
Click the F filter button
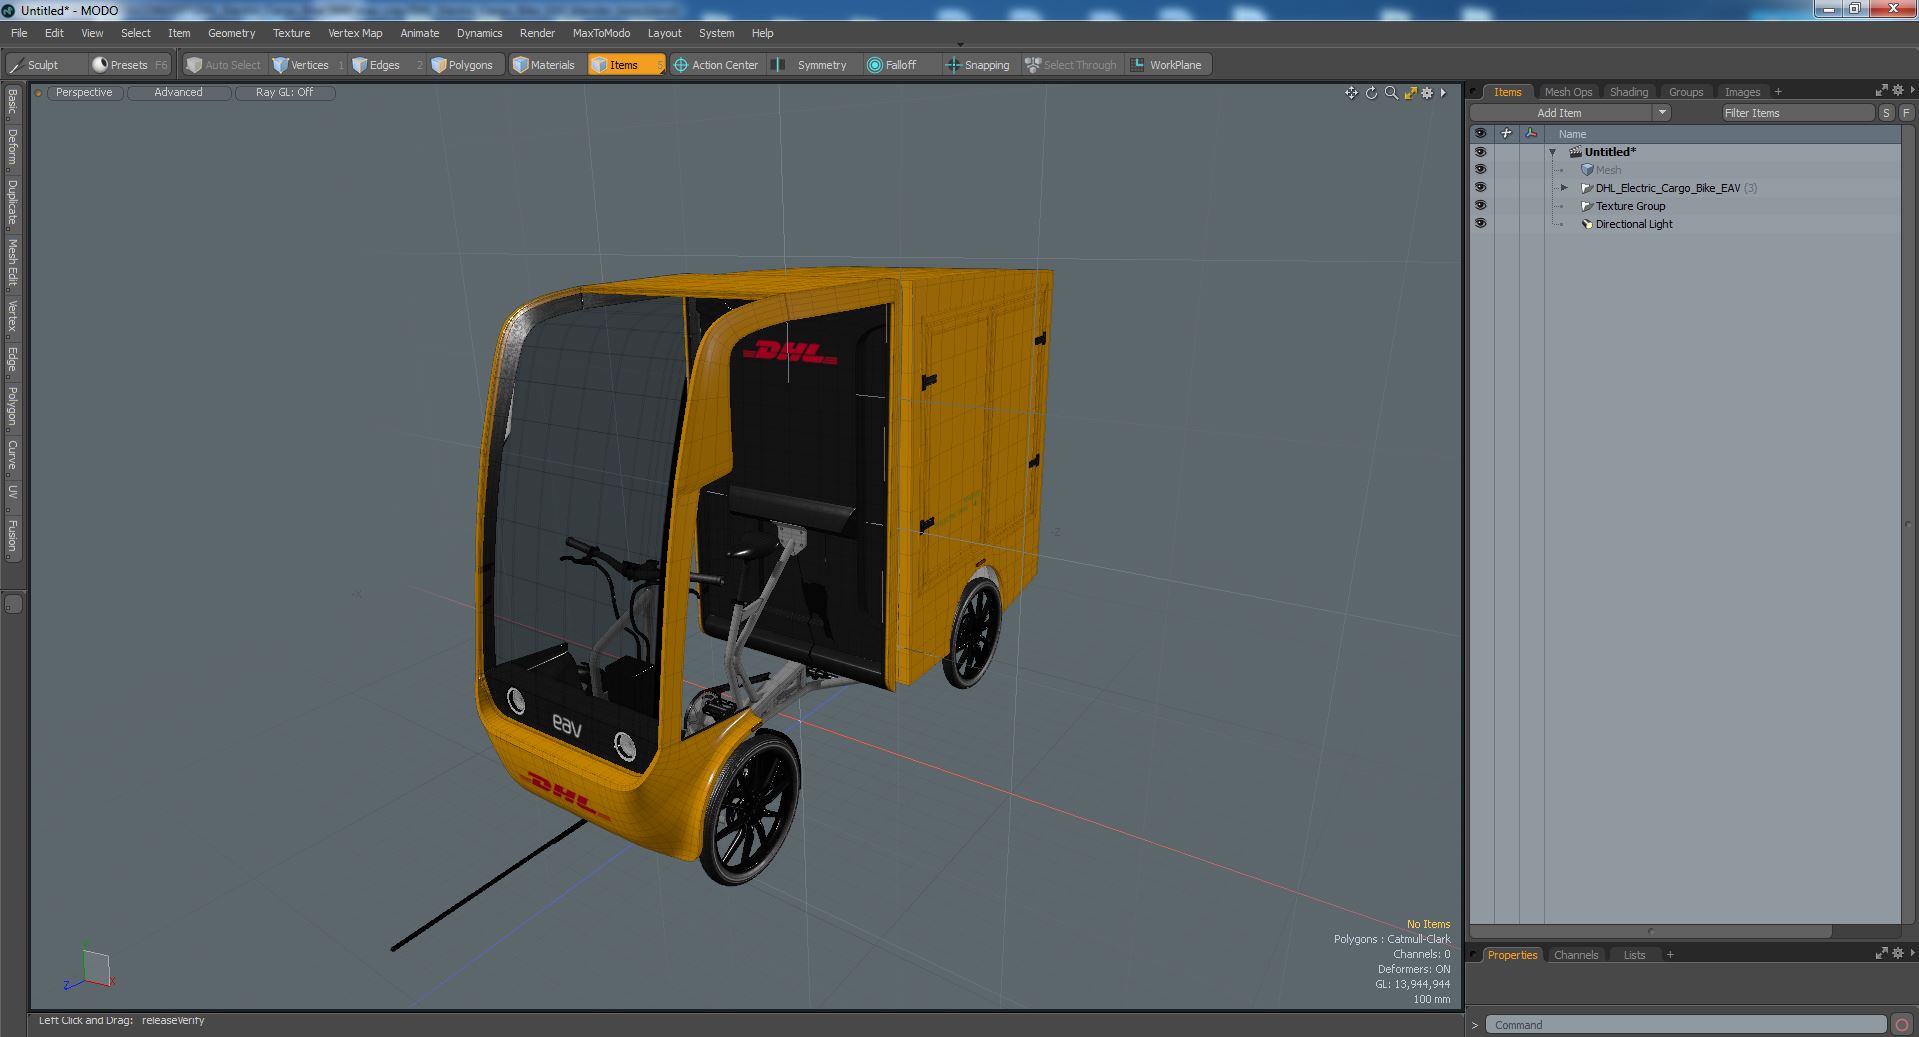pos(1906,113)
